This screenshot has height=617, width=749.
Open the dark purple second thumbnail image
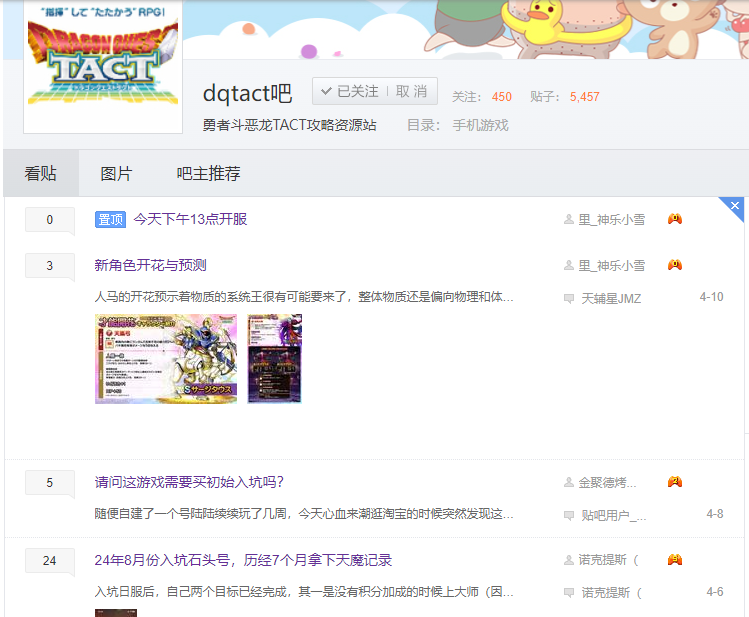tap(275, 359)
